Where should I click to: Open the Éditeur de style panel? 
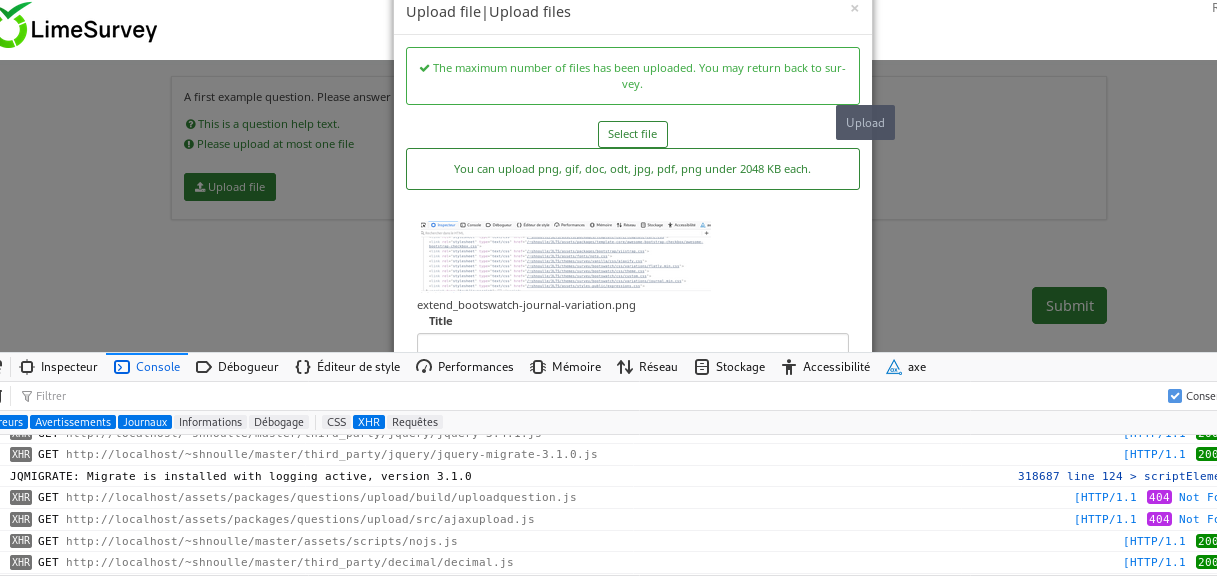pos(347,367)
